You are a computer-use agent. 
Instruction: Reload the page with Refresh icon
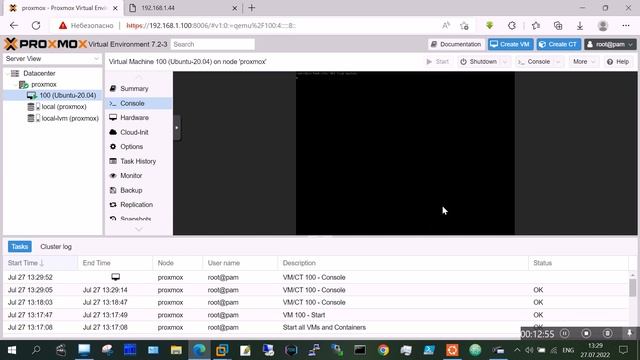[36, 25]
